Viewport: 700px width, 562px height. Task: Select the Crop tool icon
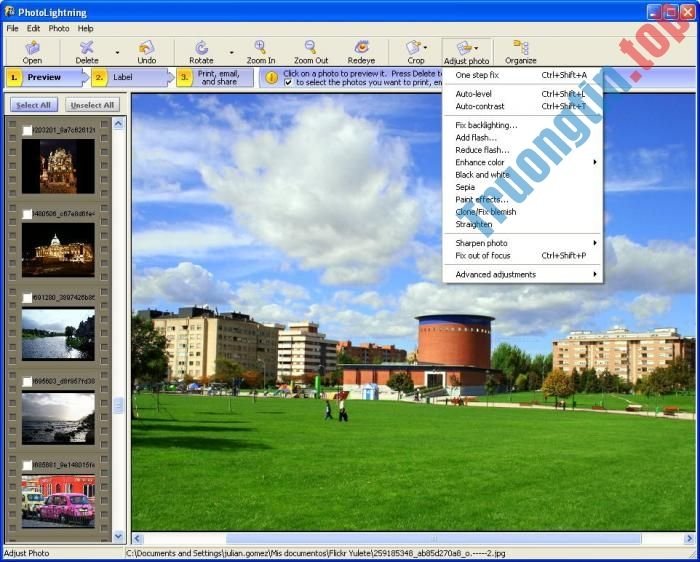pyautogui.click(x=414, y=47)
